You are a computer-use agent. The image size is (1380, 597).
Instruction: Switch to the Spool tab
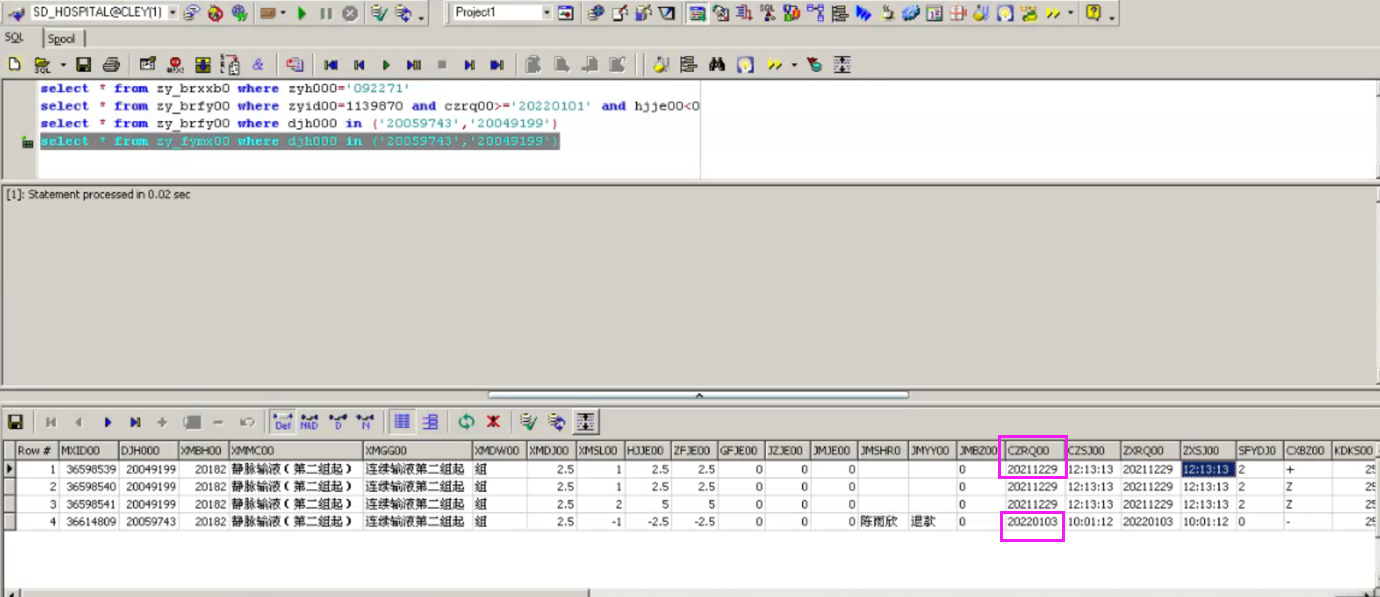coord(62,39)
